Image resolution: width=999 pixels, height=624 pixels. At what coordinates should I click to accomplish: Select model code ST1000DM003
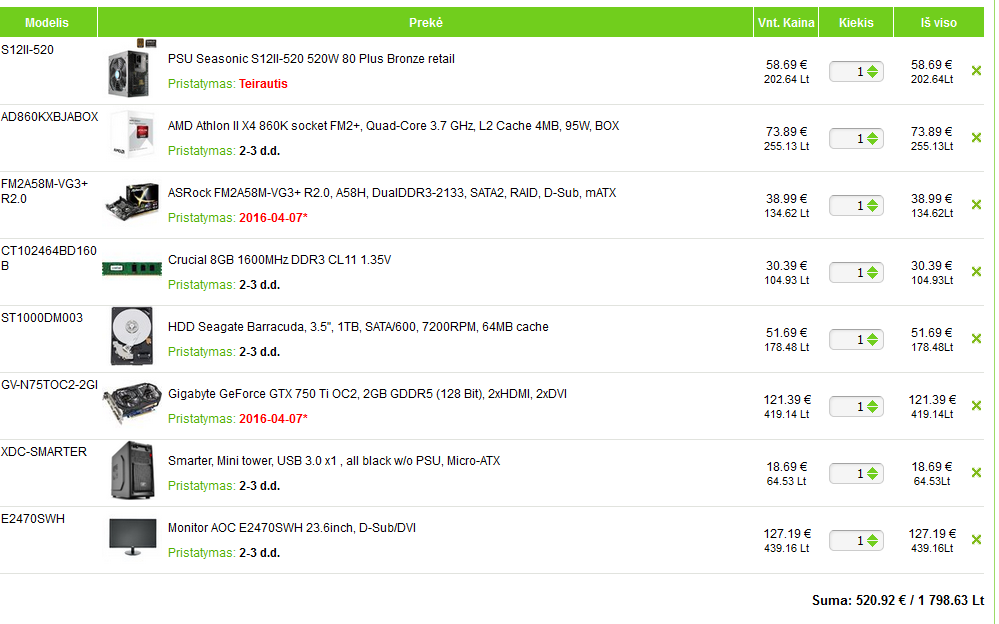[42, 317]
